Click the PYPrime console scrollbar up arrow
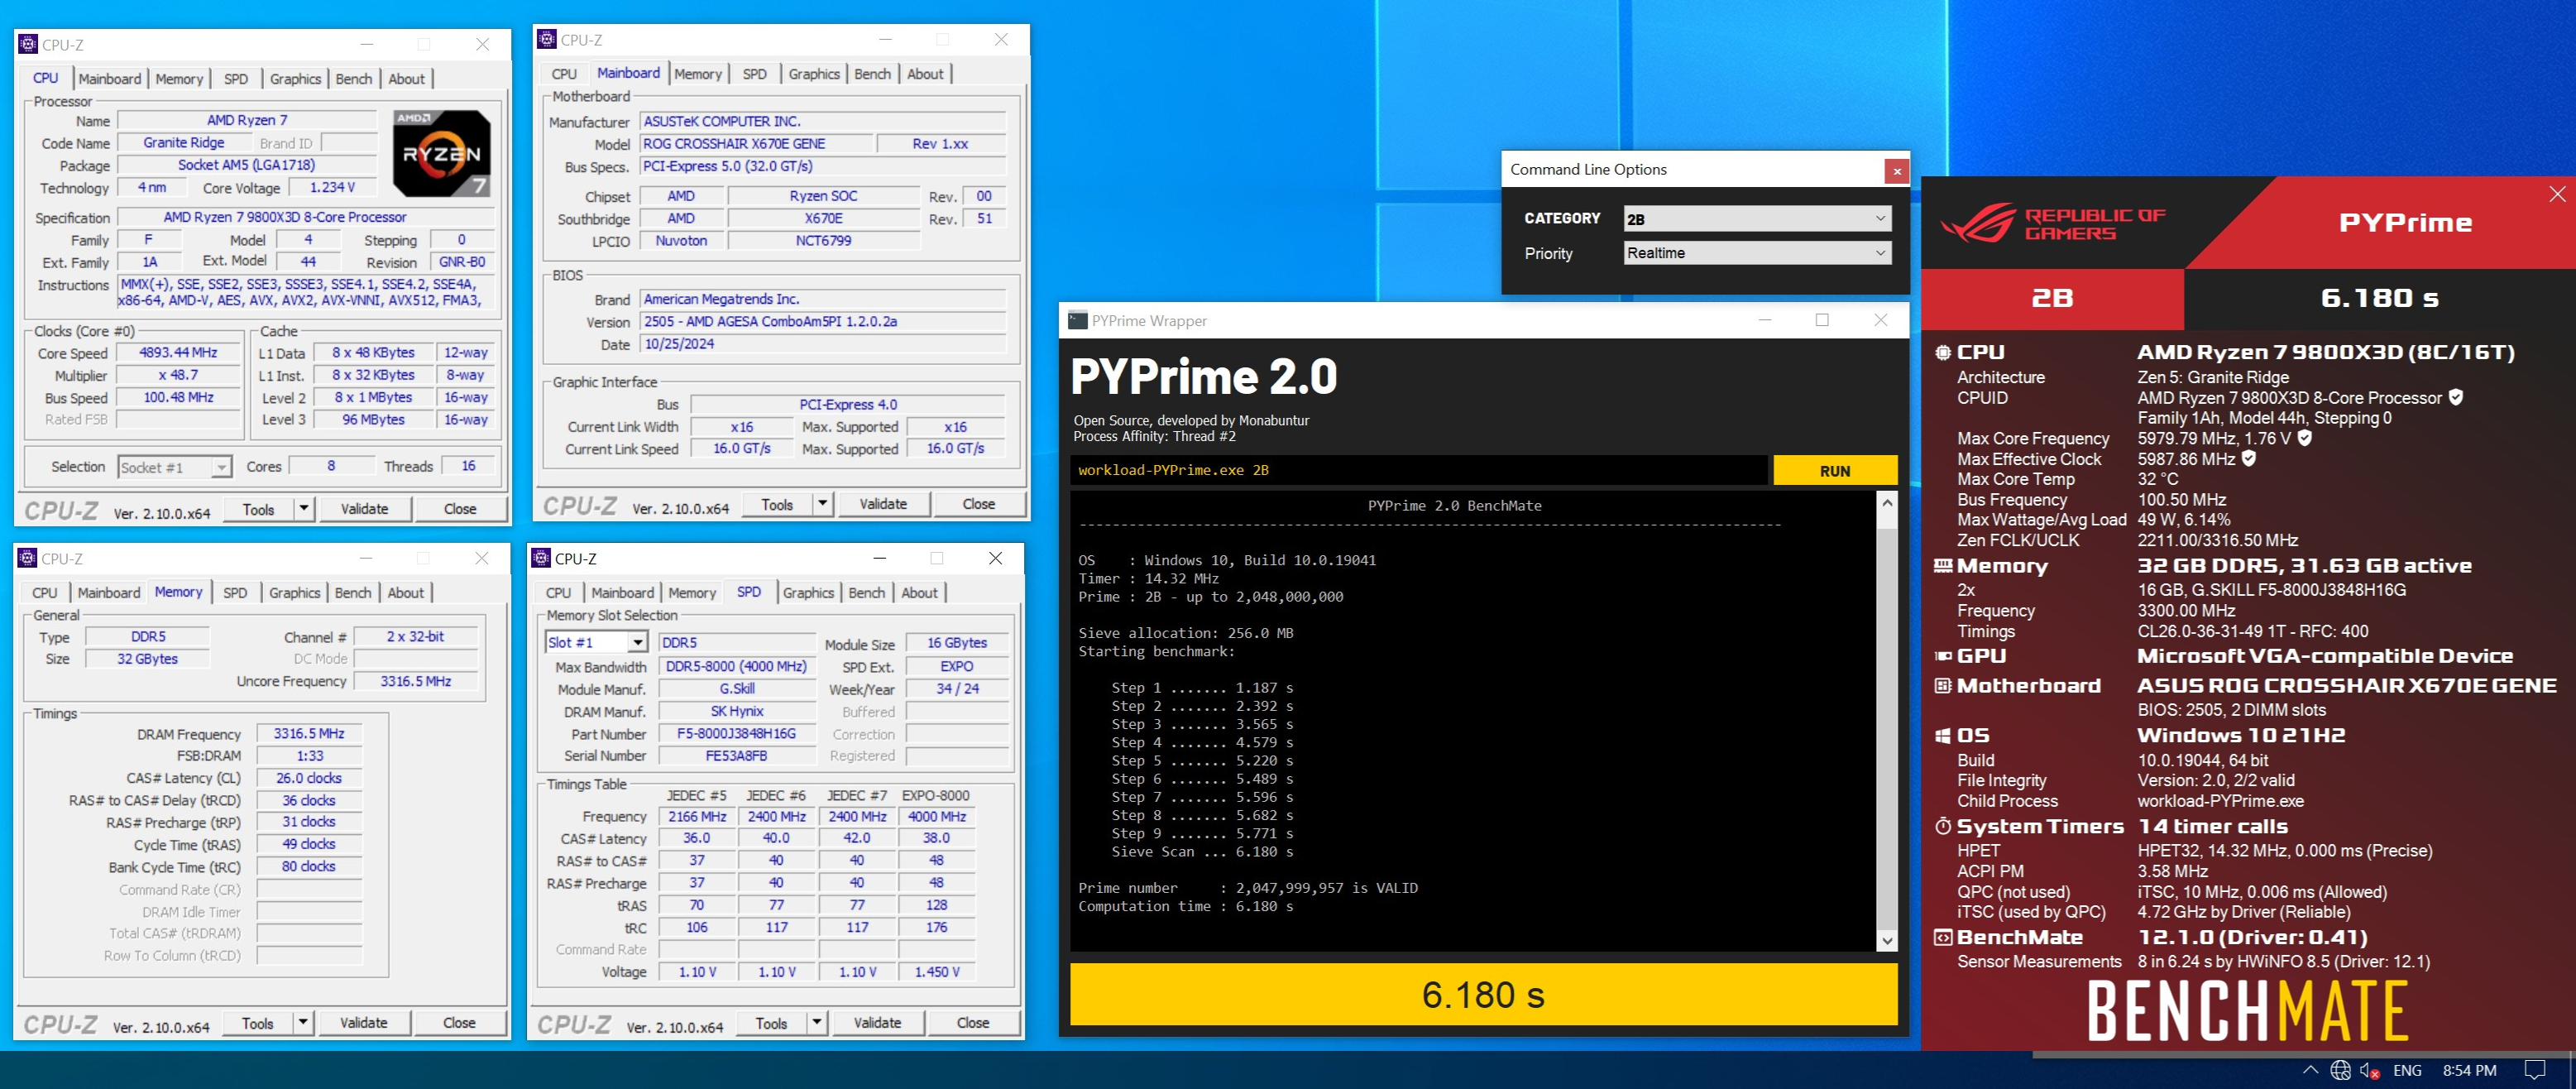 [1887, 503]
